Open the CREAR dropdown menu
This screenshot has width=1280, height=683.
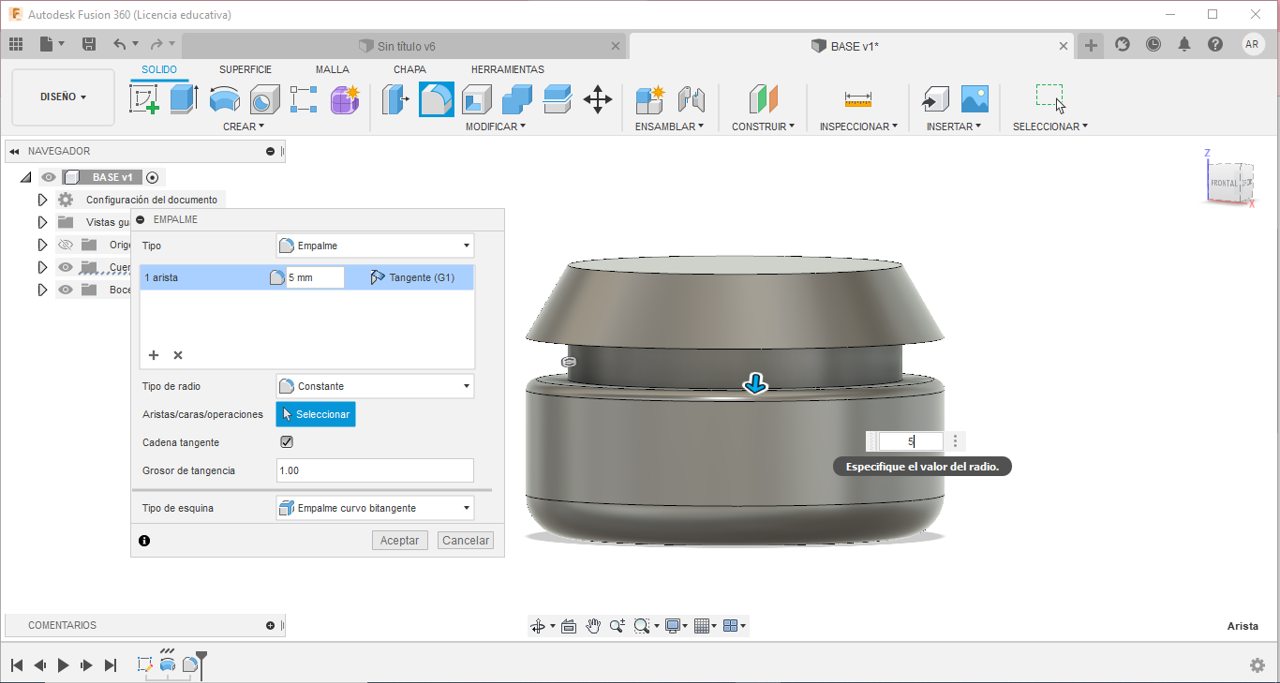coord(244,127)
